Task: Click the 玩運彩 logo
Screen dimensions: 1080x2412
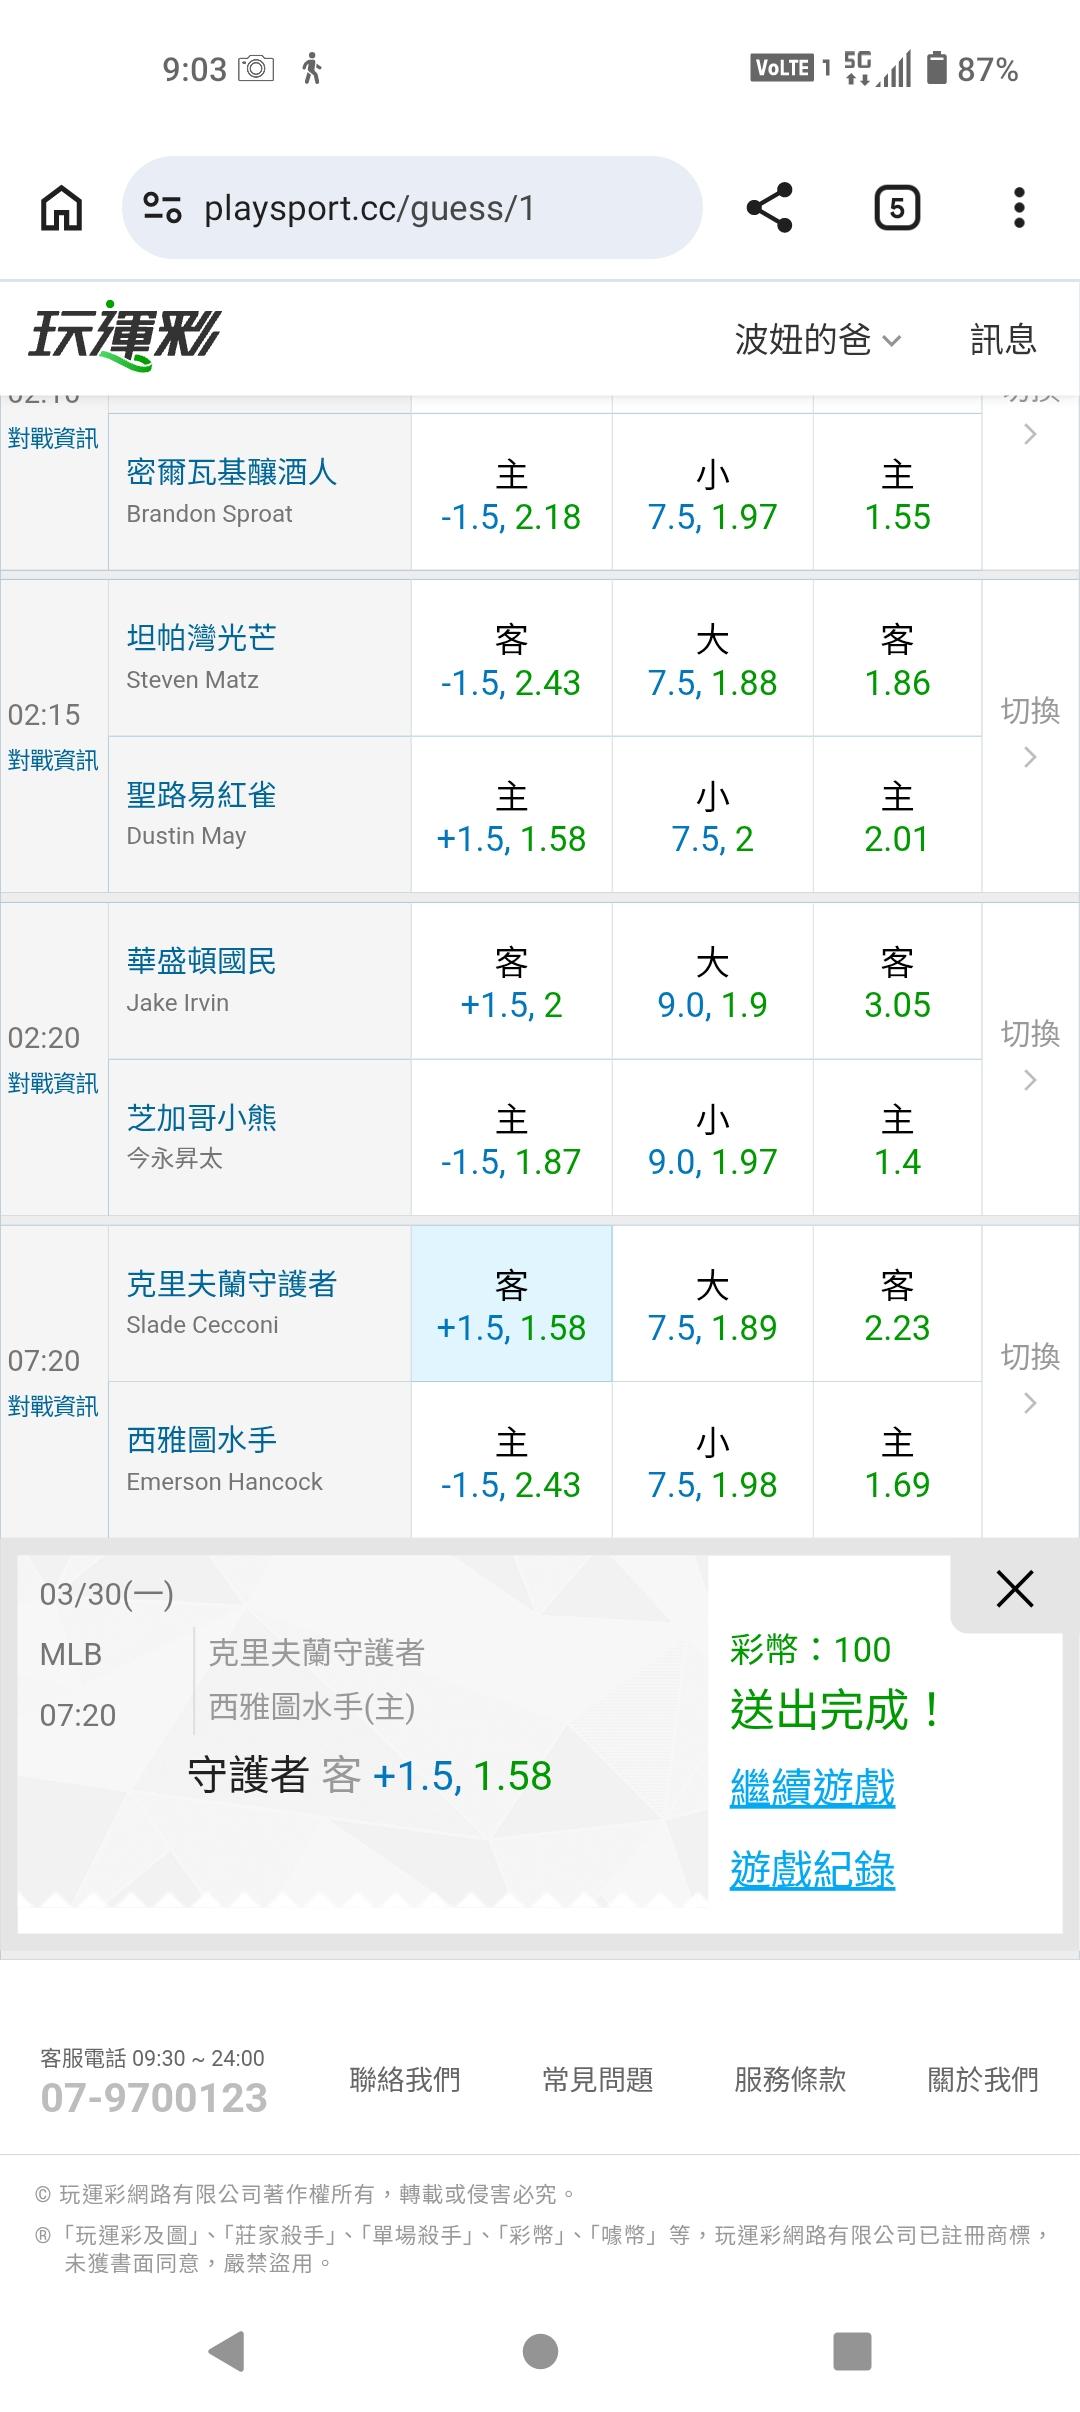Action: 124,336
